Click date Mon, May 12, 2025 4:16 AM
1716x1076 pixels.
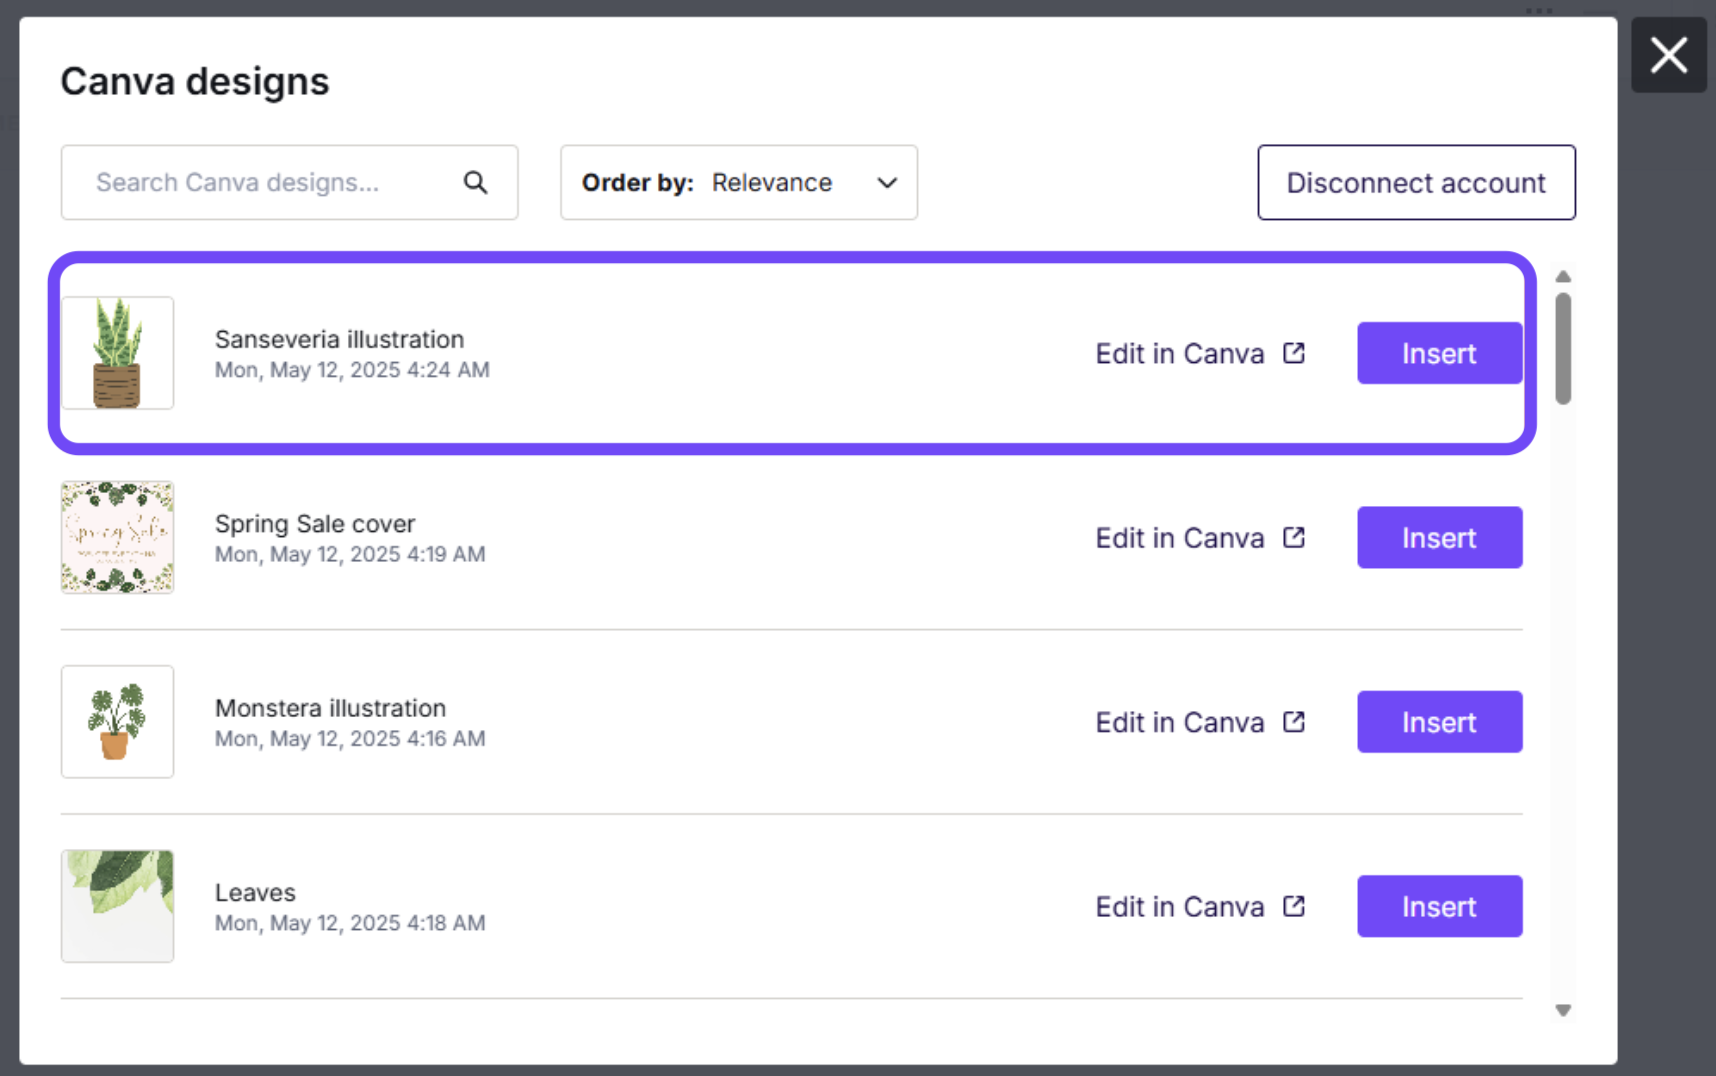coord(350,738)
